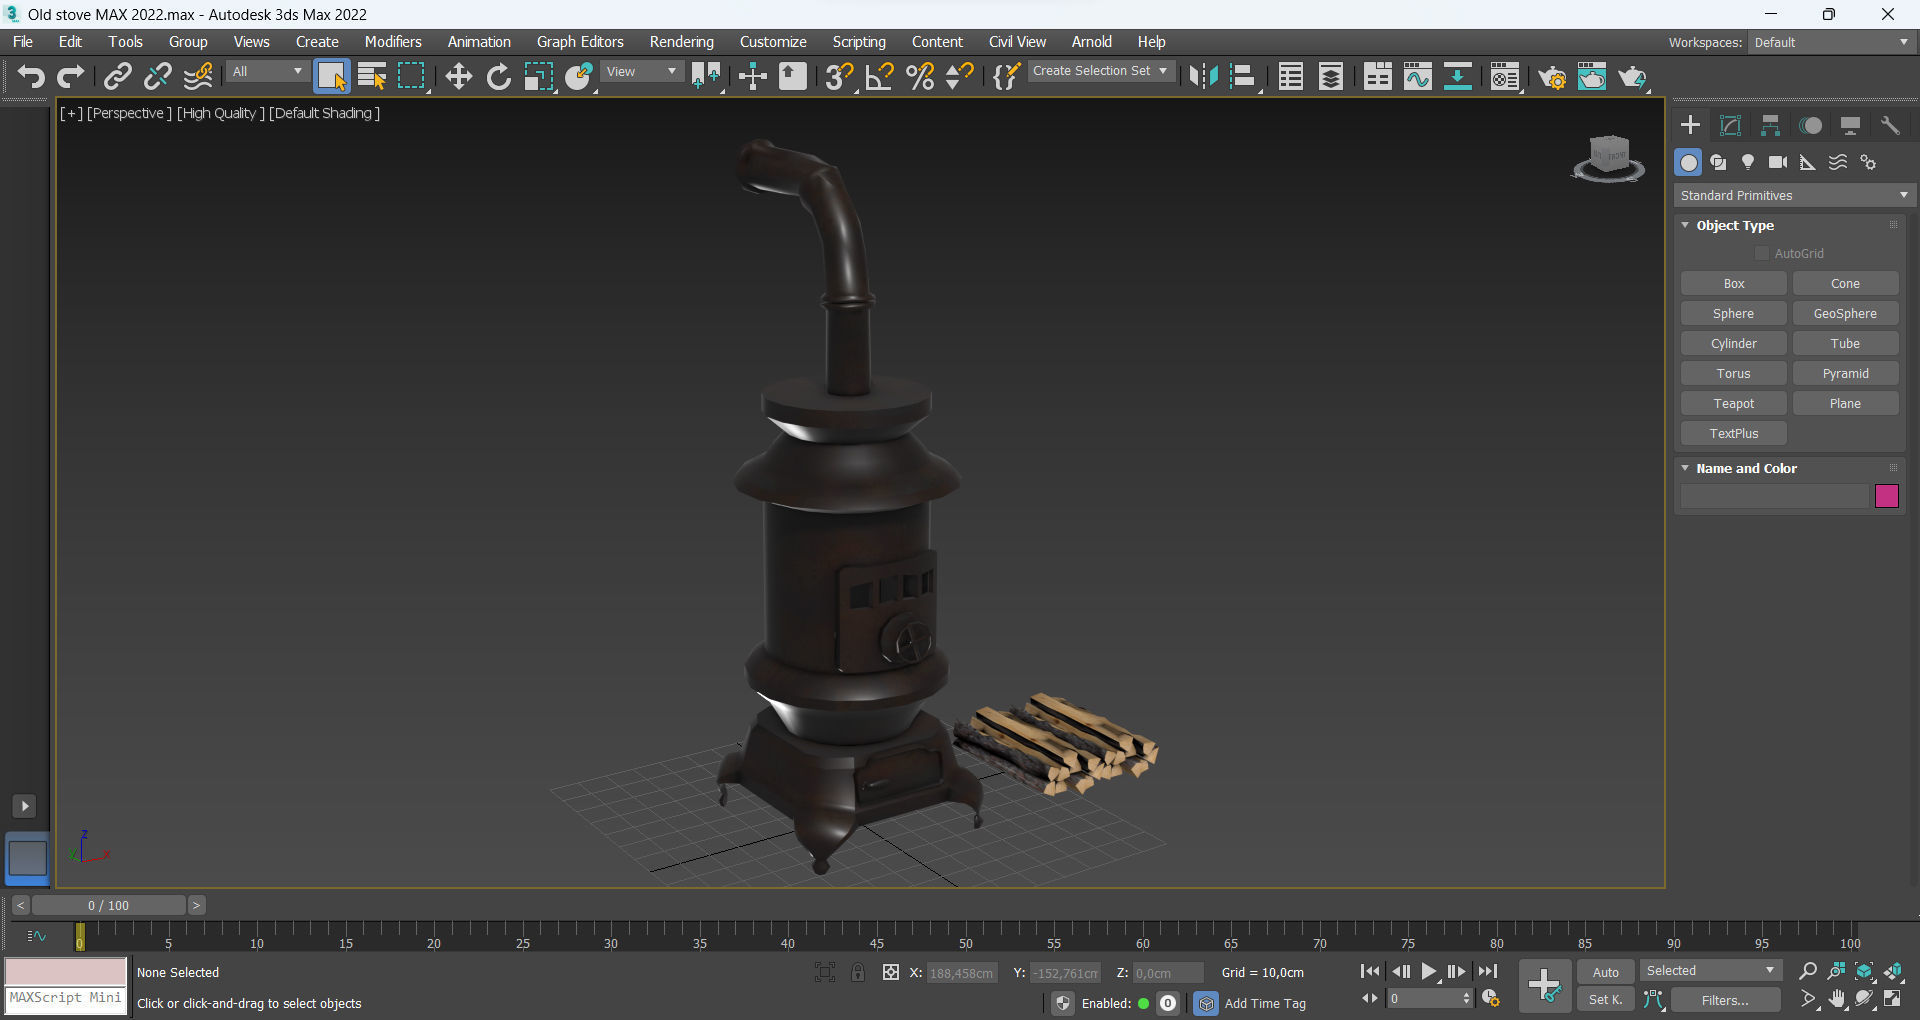The image size is (1920, 1020).
Task: Switch to Helpers category
Action: click(1808, 162)
